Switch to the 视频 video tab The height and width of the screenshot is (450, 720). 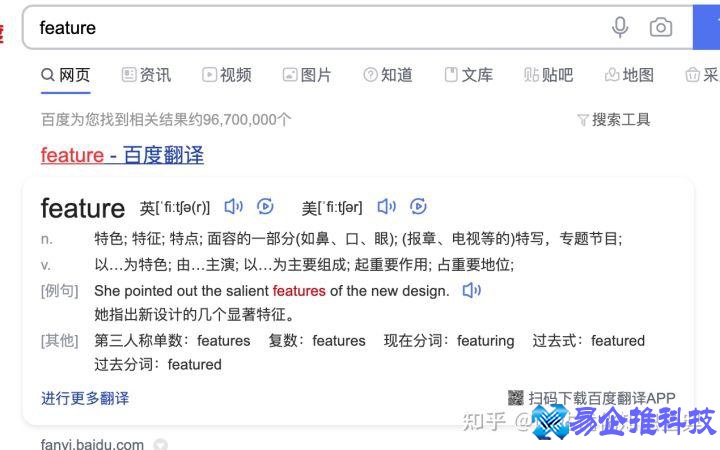pyautogui.click(x=227, y=75)
